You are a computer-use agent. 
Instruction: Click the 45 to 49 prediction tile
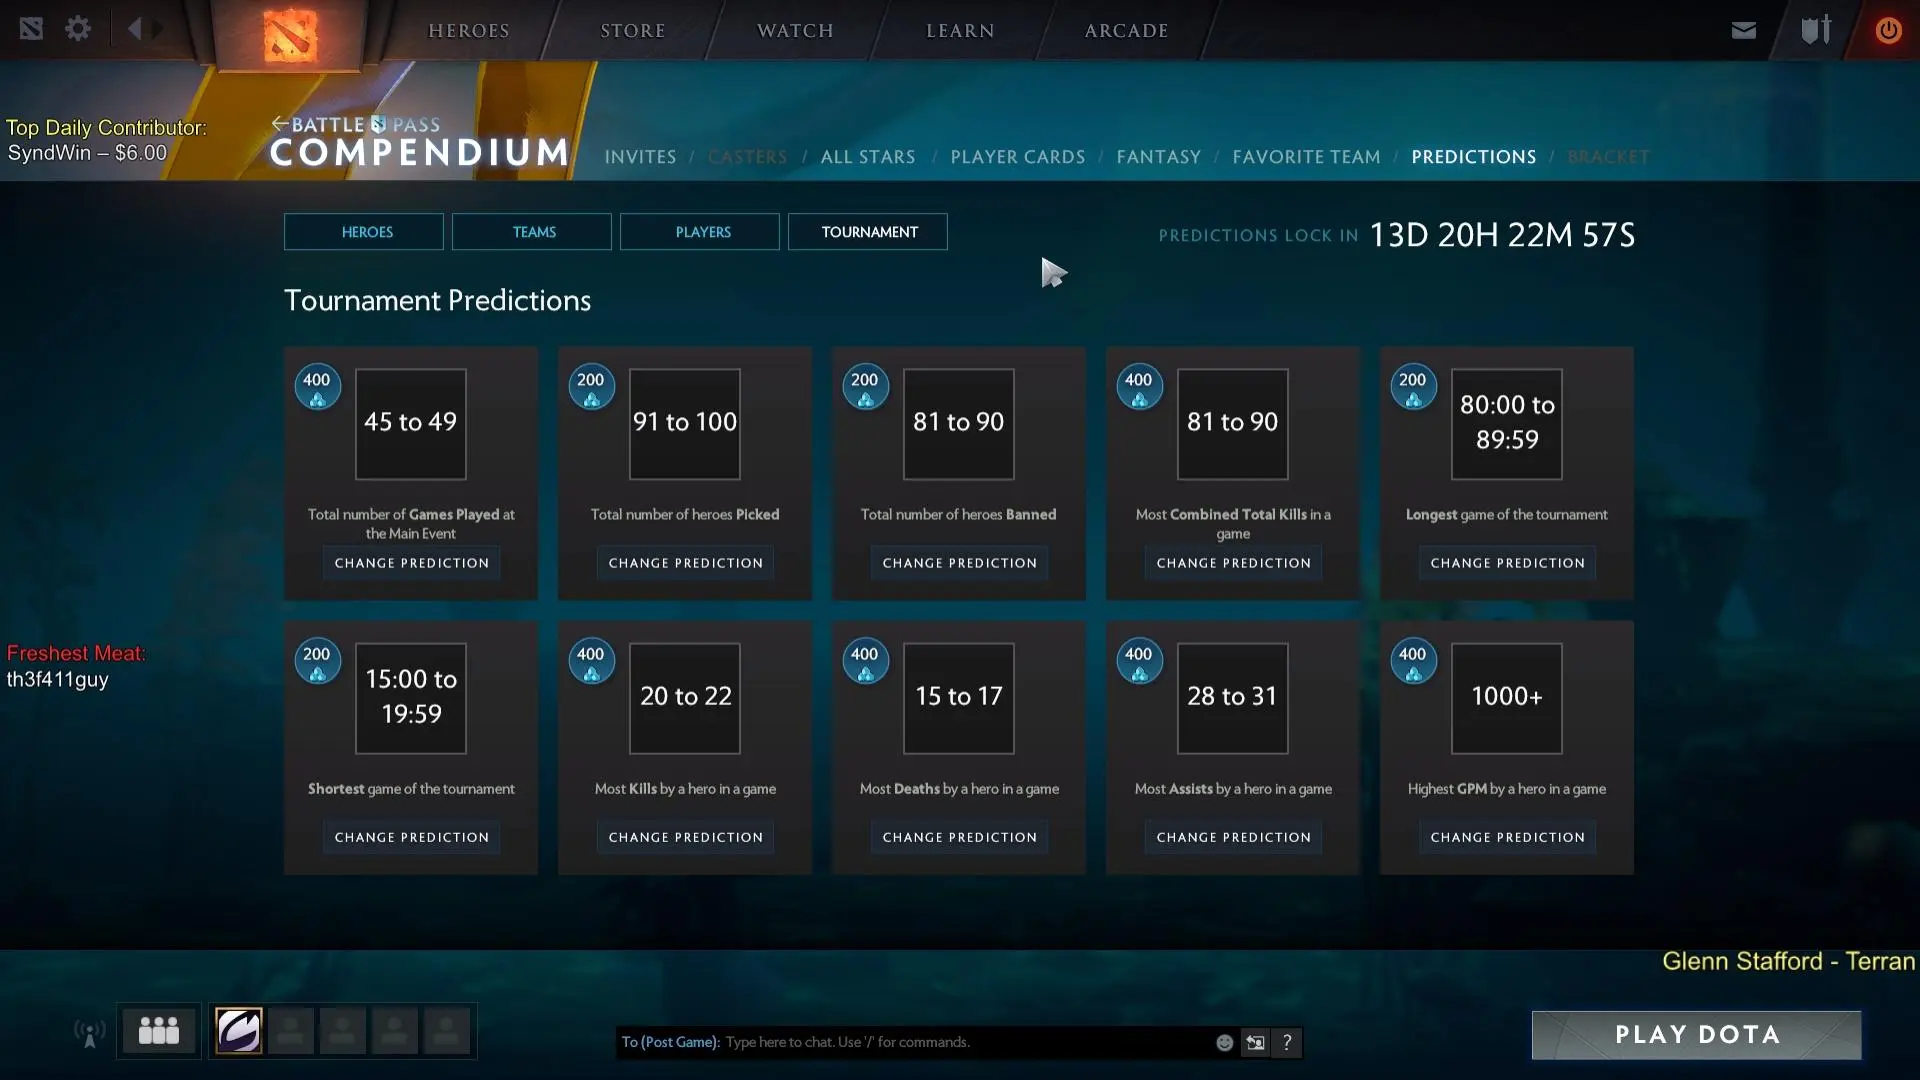click(411, 424)
